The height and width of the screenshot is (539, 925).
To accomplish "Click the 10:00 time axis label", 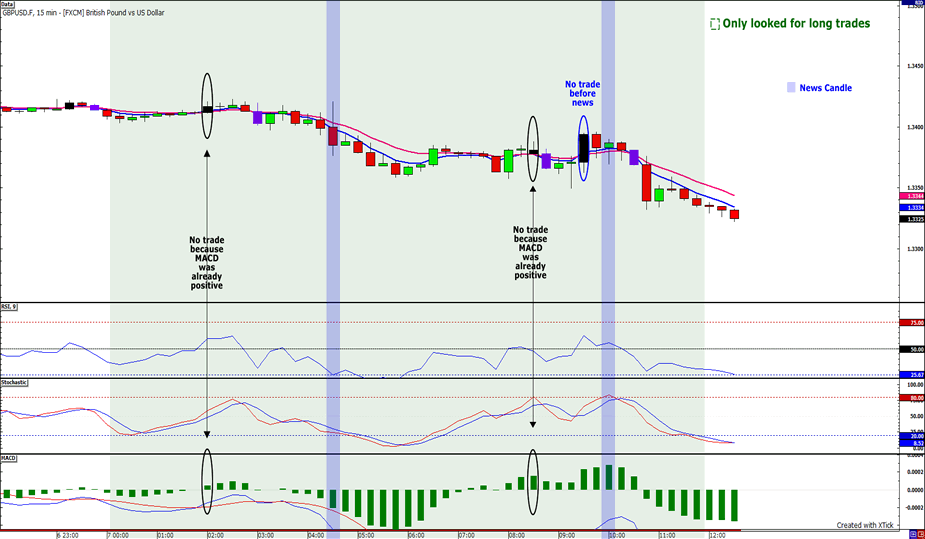I will point(617,535).
